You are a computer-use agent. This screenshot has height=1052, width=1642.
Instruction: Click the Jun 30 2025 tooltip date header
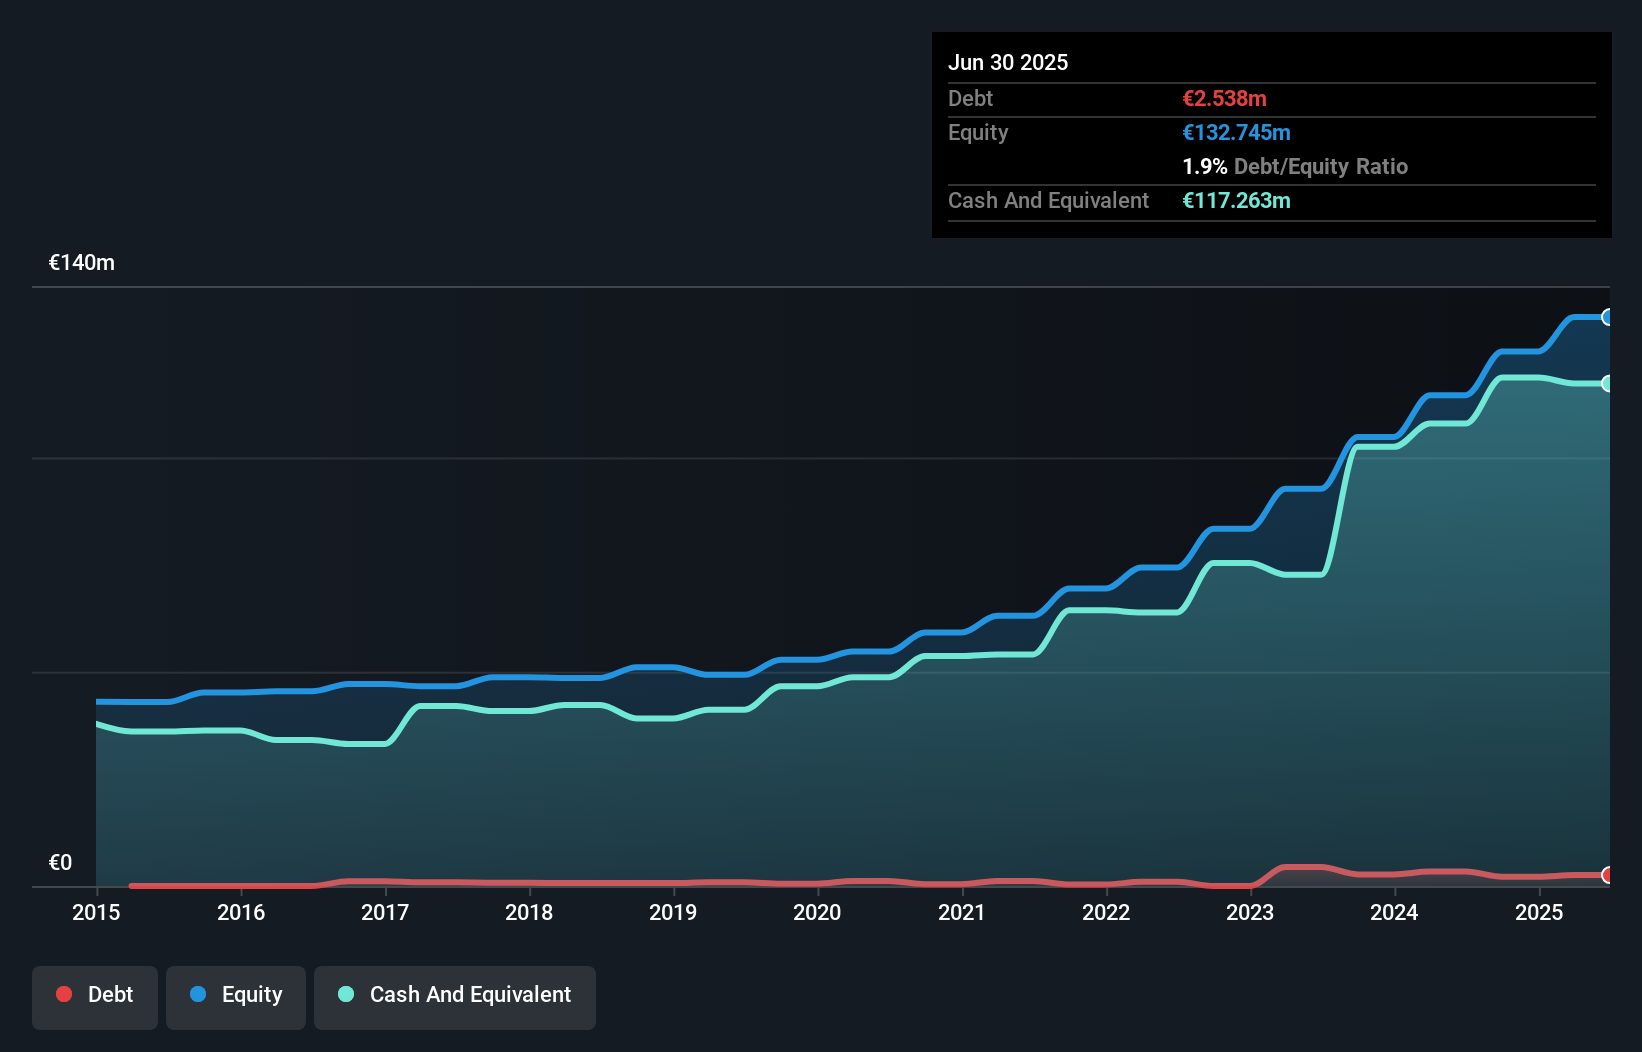(x=1008, y=62)
